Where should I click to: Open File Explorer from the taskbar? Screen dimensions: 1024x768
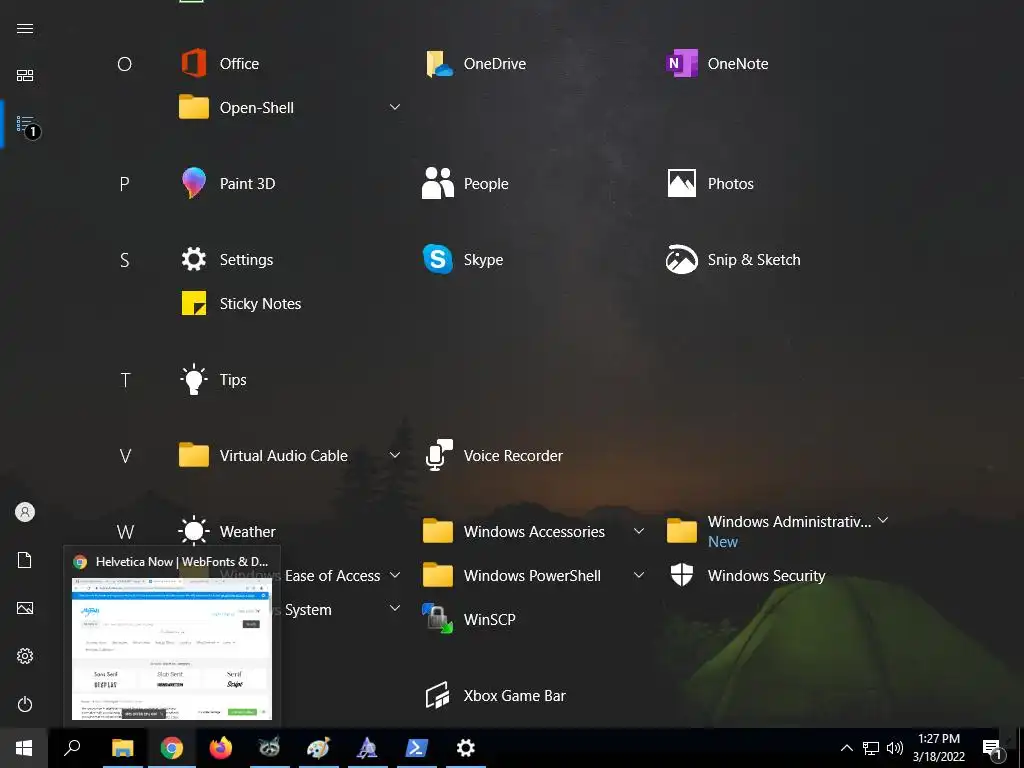pos(122,748)
